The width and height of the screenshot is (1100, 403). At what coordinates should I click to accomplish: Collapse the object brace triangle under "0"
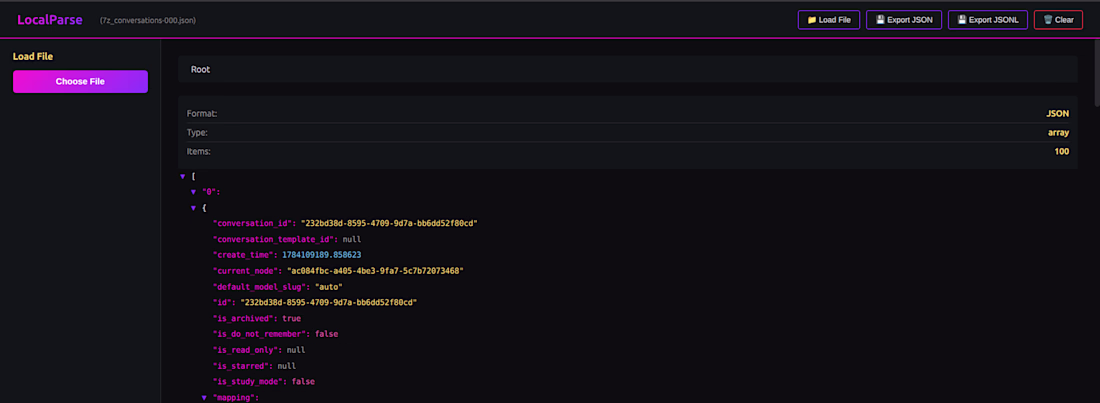(x=193, y=208)
